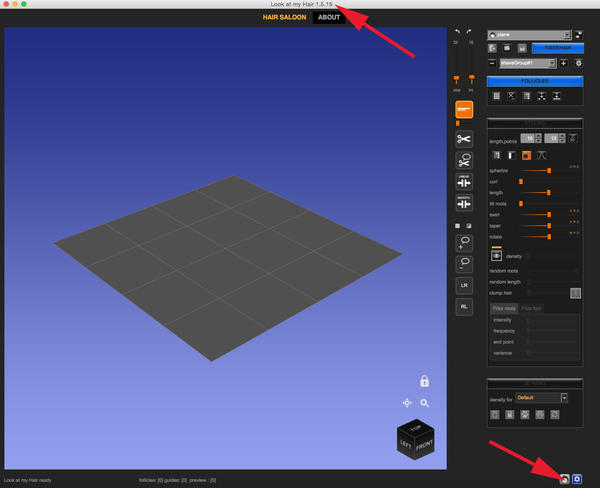The height and width of the screenshot is (488, 600).
Task: Click the magnifier zoom icon in viewport
Action: click(424, 403)
